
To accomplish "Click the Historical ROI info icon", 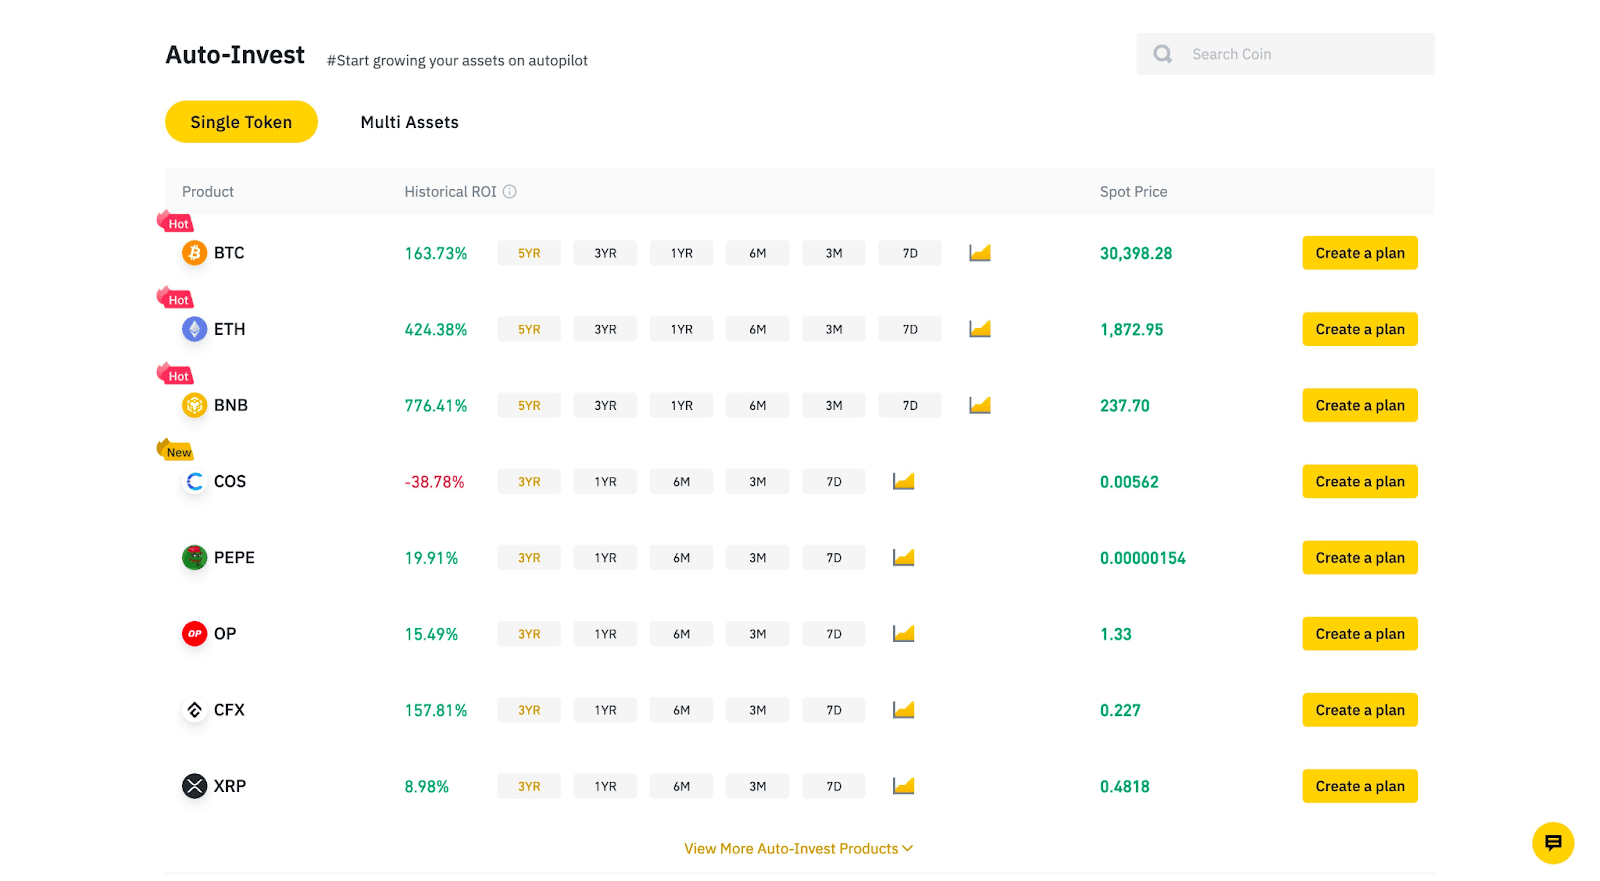I will click(509, 191).
